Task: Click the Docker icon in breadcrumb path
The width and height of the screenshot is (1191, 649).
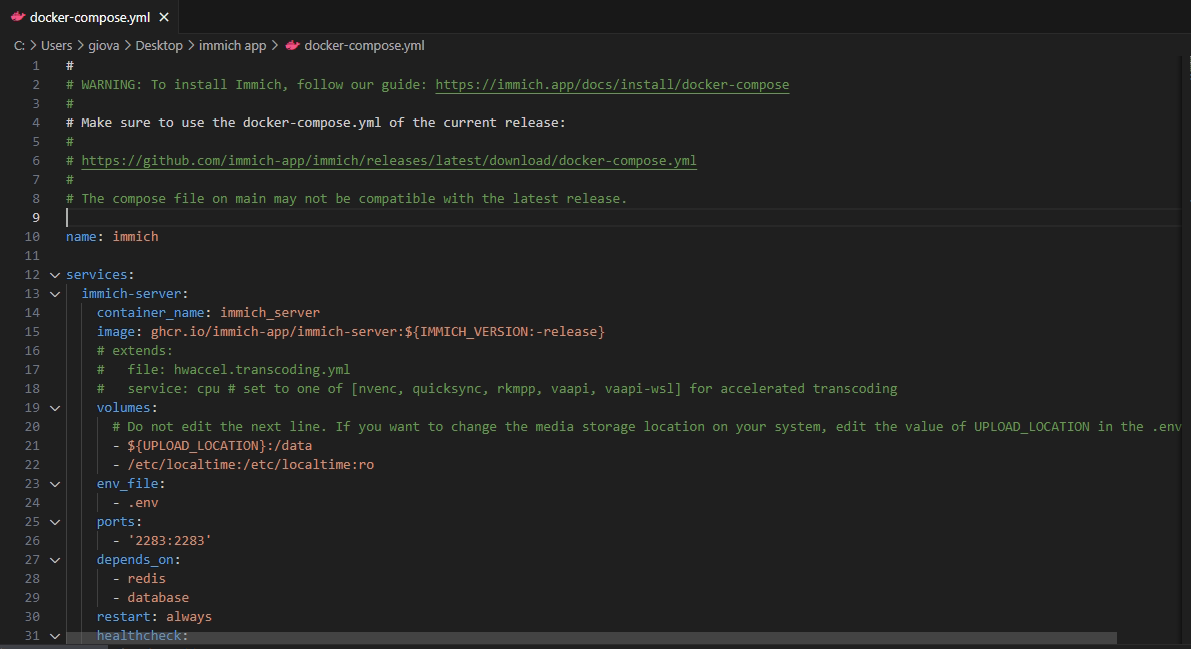Action: coord(292,46)
